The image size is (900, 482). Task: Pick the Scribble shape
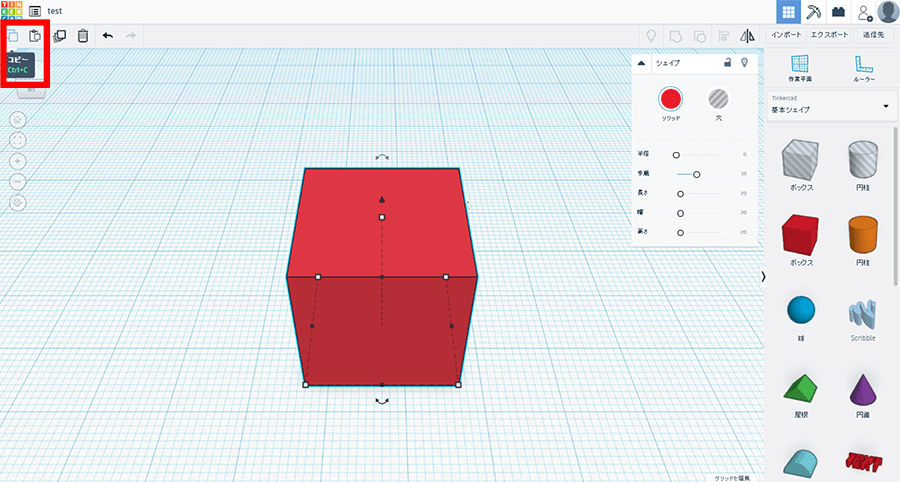pyautogui.click(x=863, y=315)
